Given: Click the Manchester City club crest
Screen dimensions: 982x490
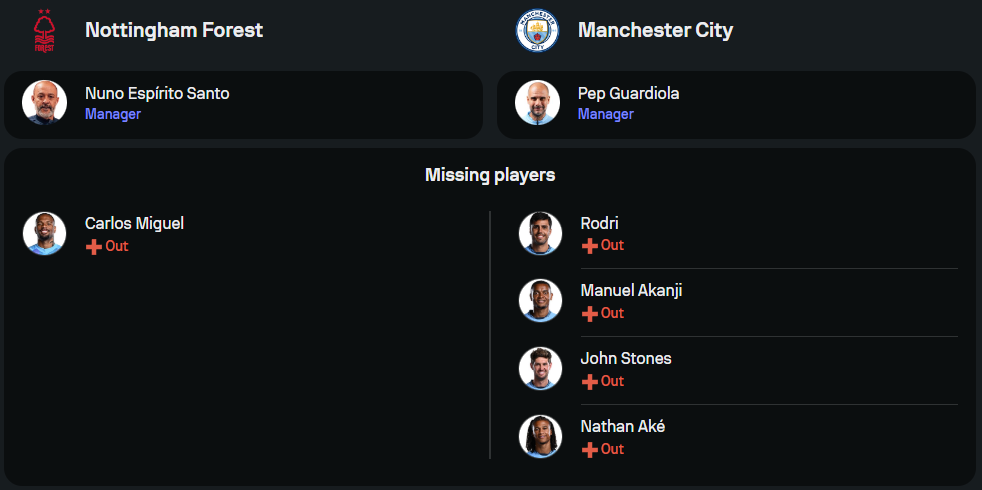Looking at the screenshot, I should [537, 31].
